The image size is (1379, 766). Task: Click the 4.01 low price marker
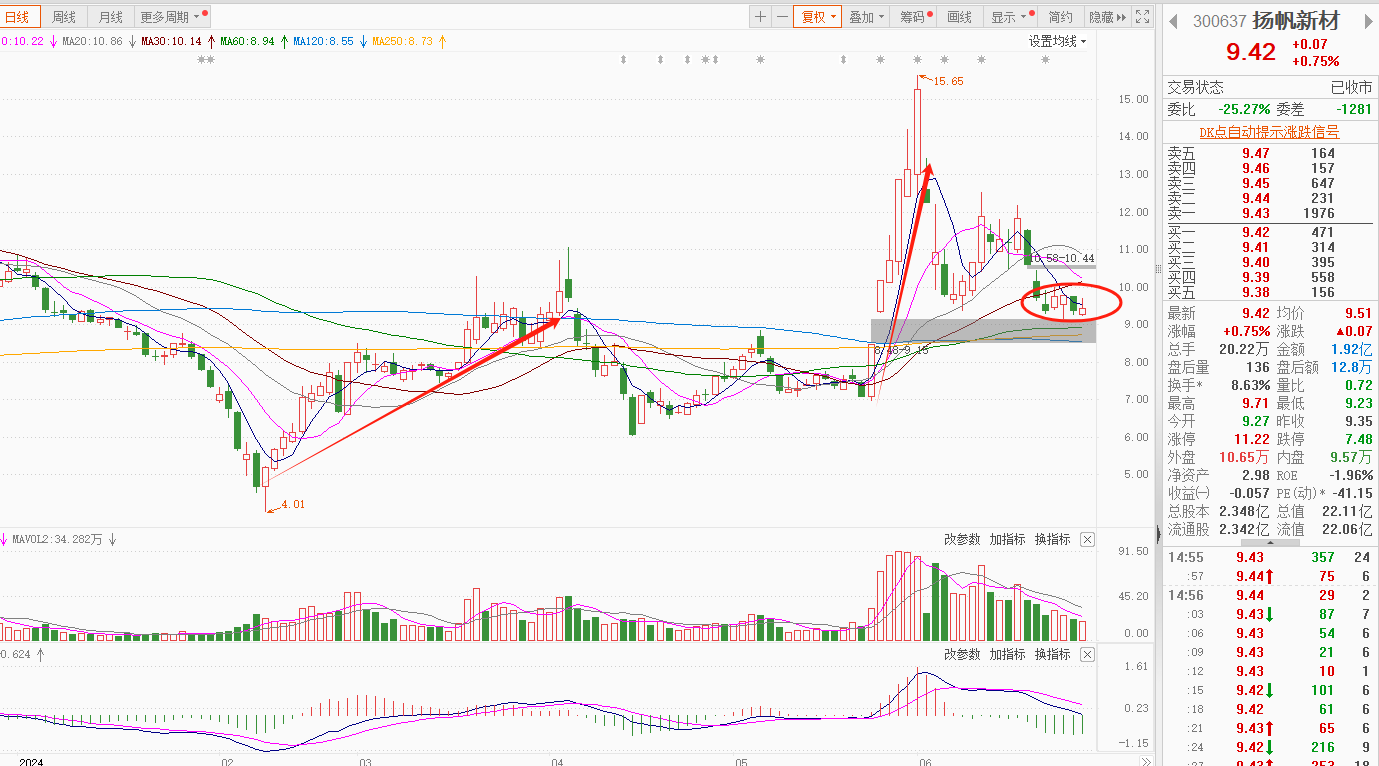click(x=292, y=505)
